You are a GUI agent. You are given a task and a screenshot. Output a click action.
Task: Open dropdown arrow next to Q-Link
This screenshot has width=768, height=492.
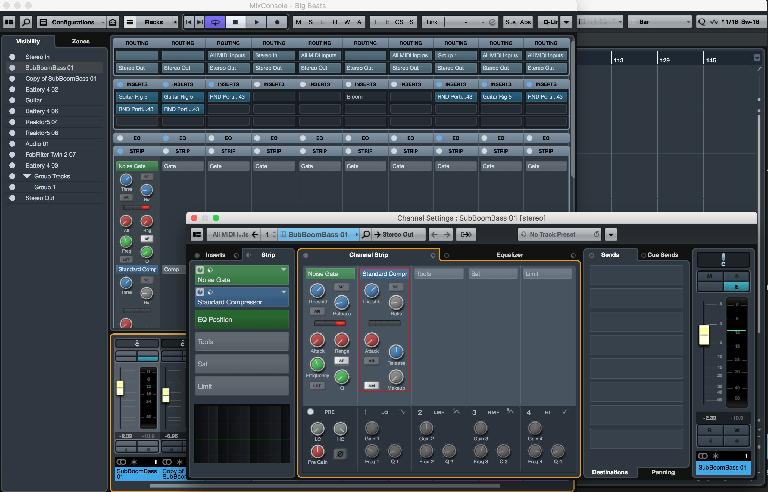coord(566,22)
